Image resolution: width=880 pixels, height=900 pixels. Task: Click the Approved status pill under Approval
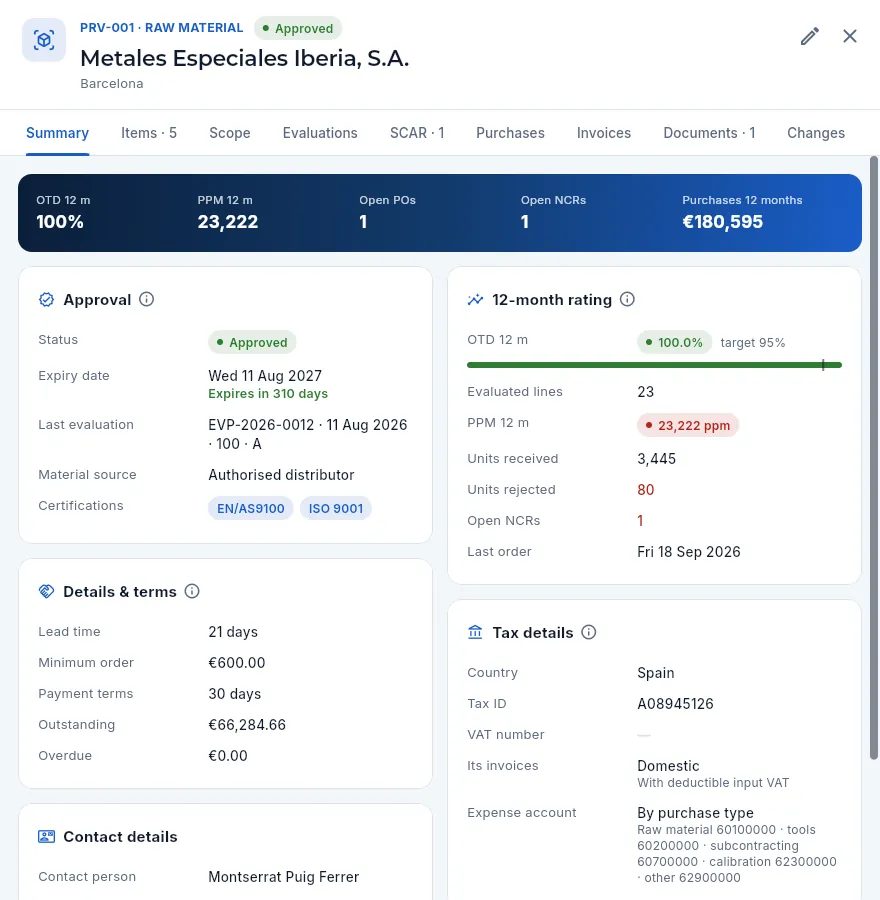[x=252, y=342]
